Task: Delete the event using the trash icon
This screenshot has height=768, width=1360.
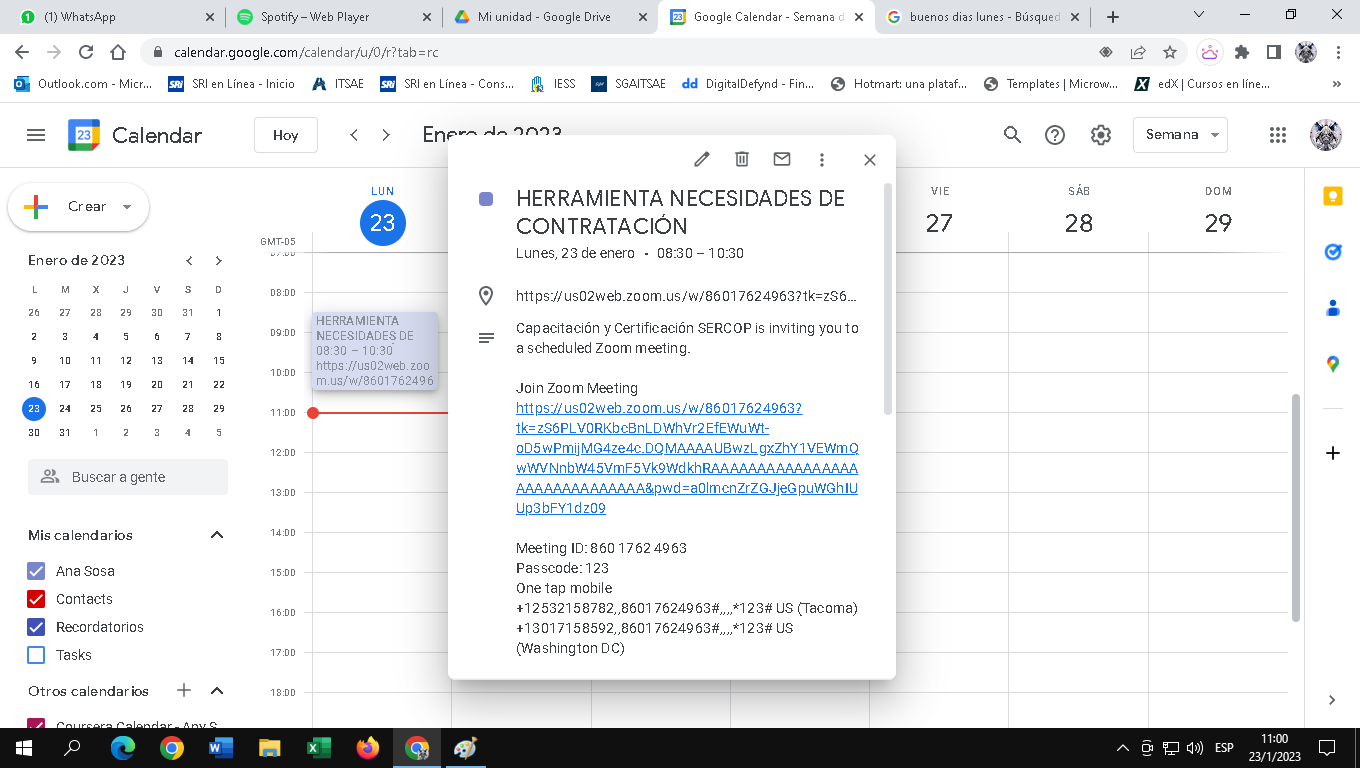Action: click(x=742, y=160)
